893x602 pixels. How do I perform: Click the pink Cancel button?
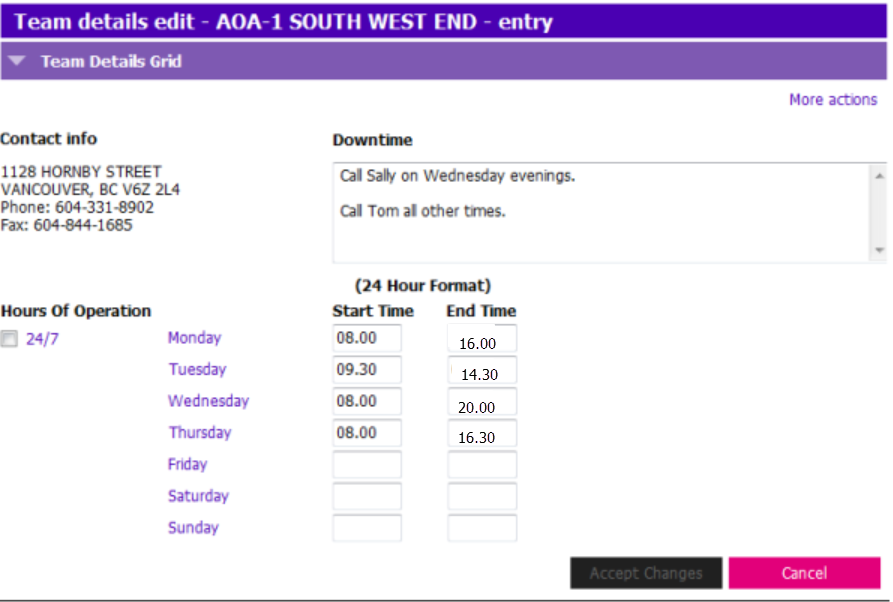click(x=804, y=573)
